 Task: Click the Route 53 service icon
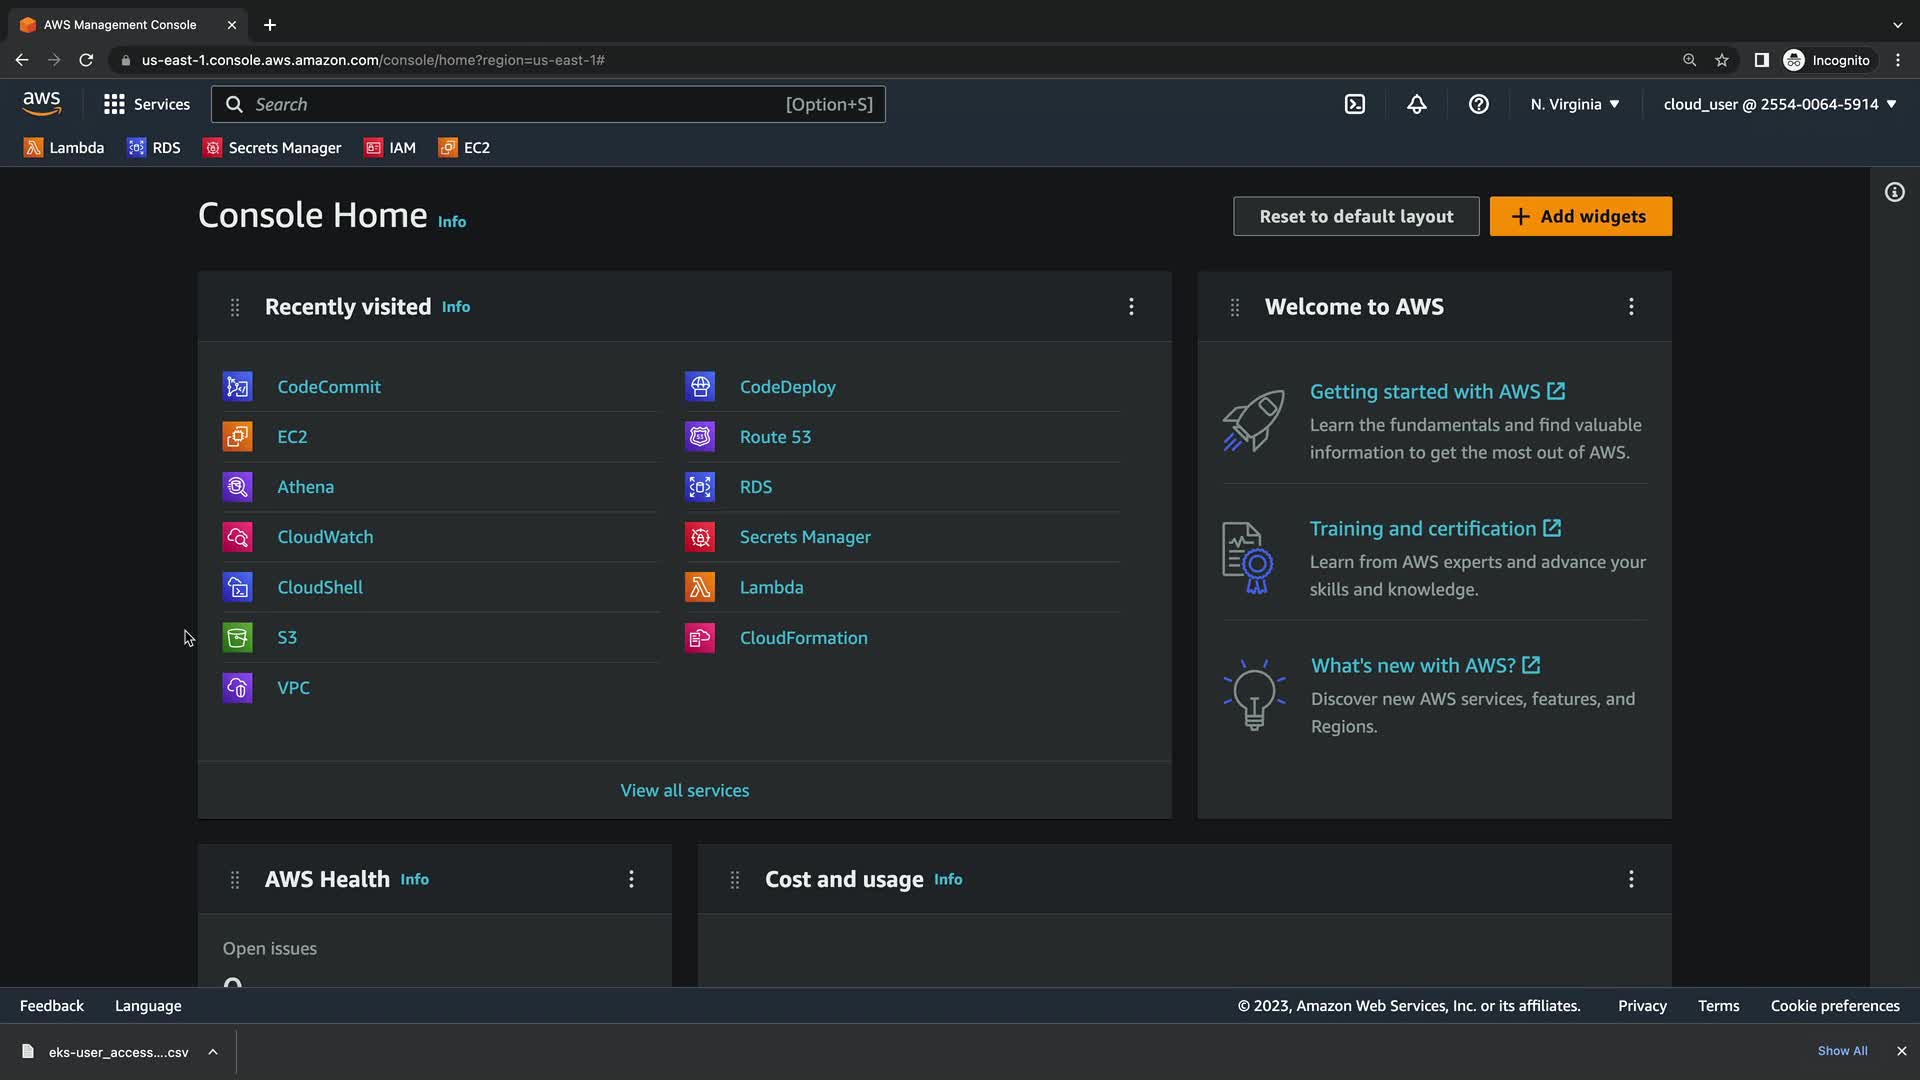click(700, 437)
